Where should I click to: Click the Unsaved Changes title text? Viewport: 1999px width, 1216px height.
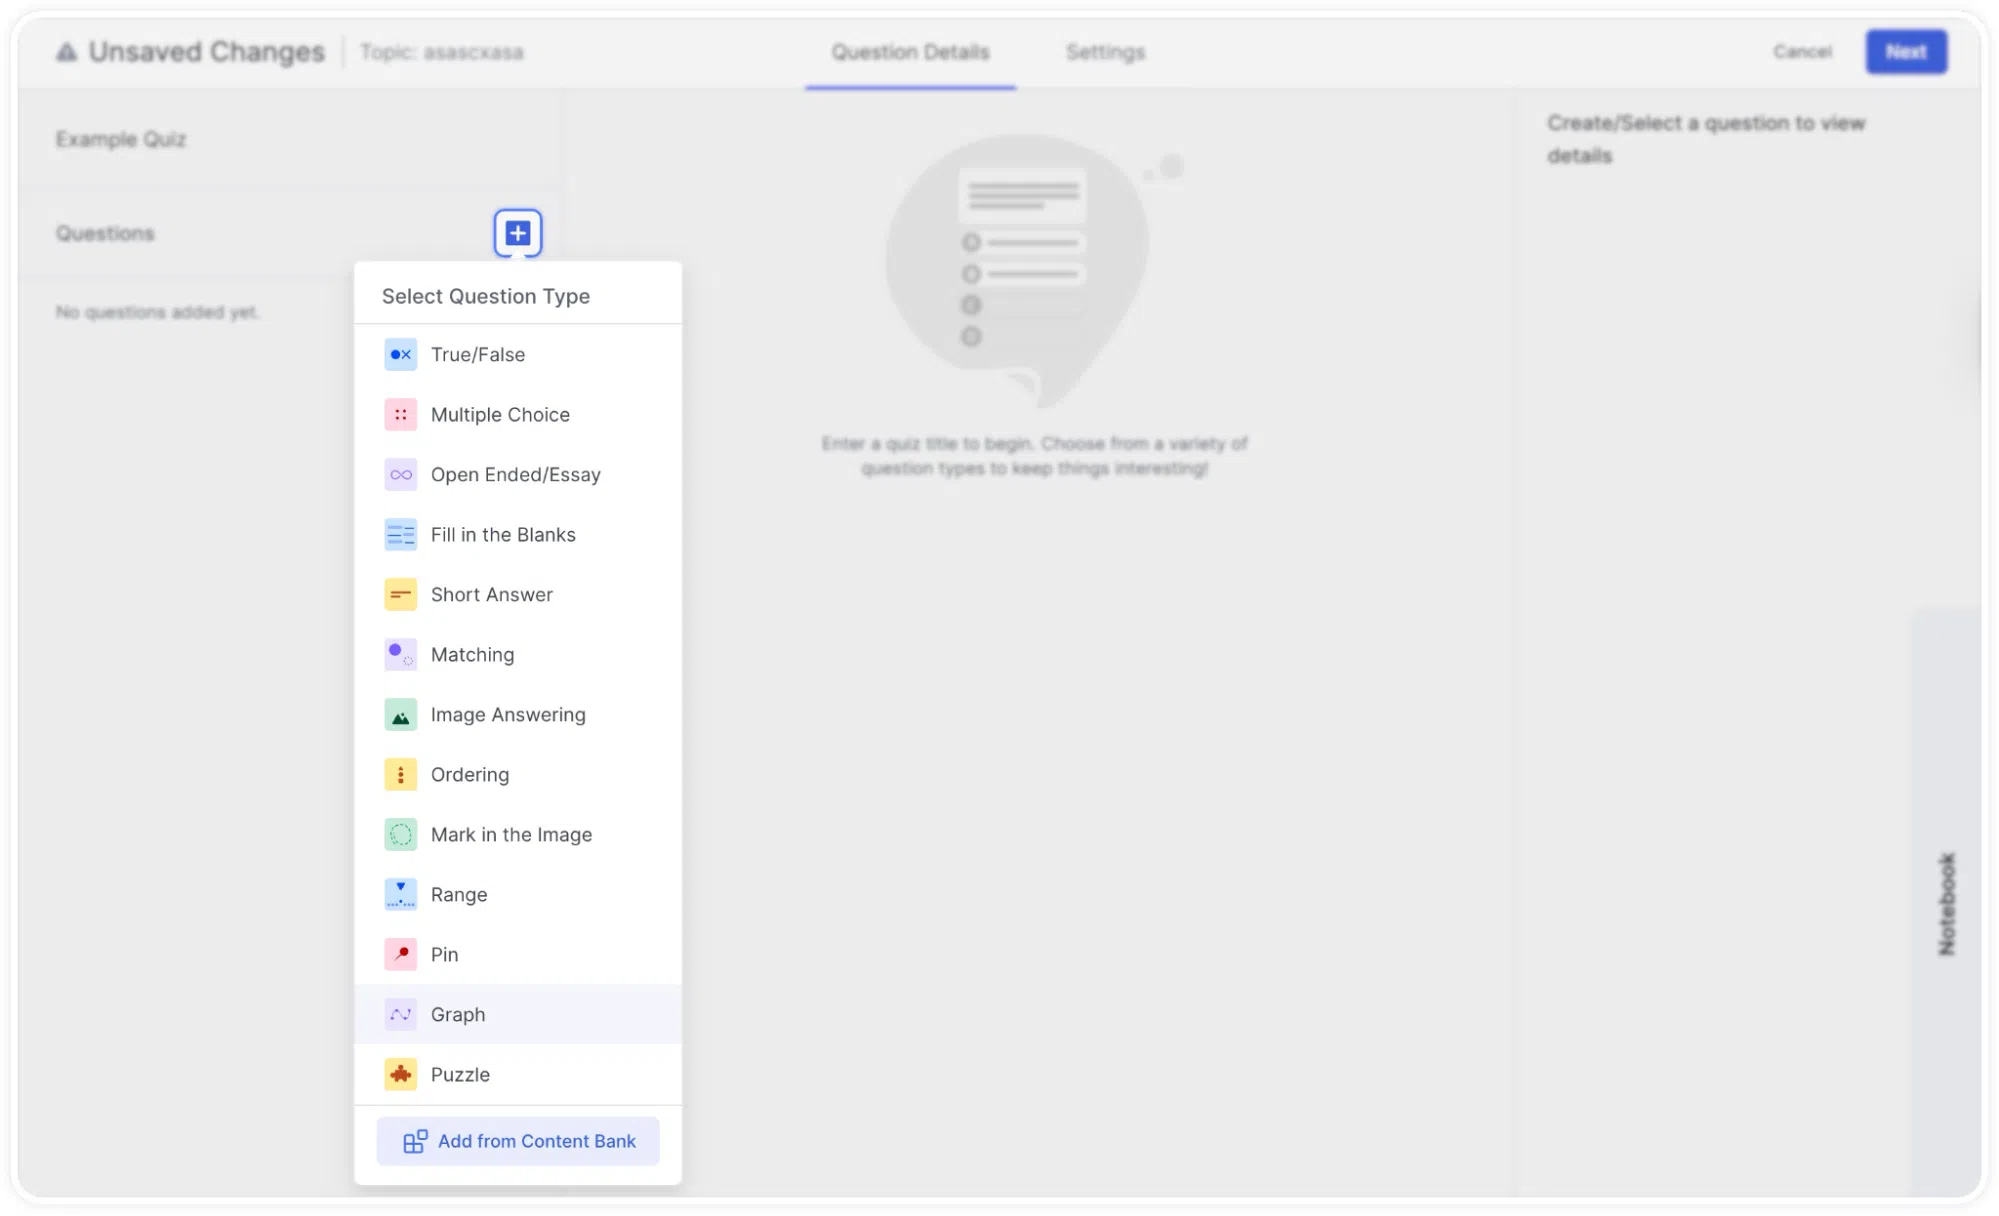[207, 52]
